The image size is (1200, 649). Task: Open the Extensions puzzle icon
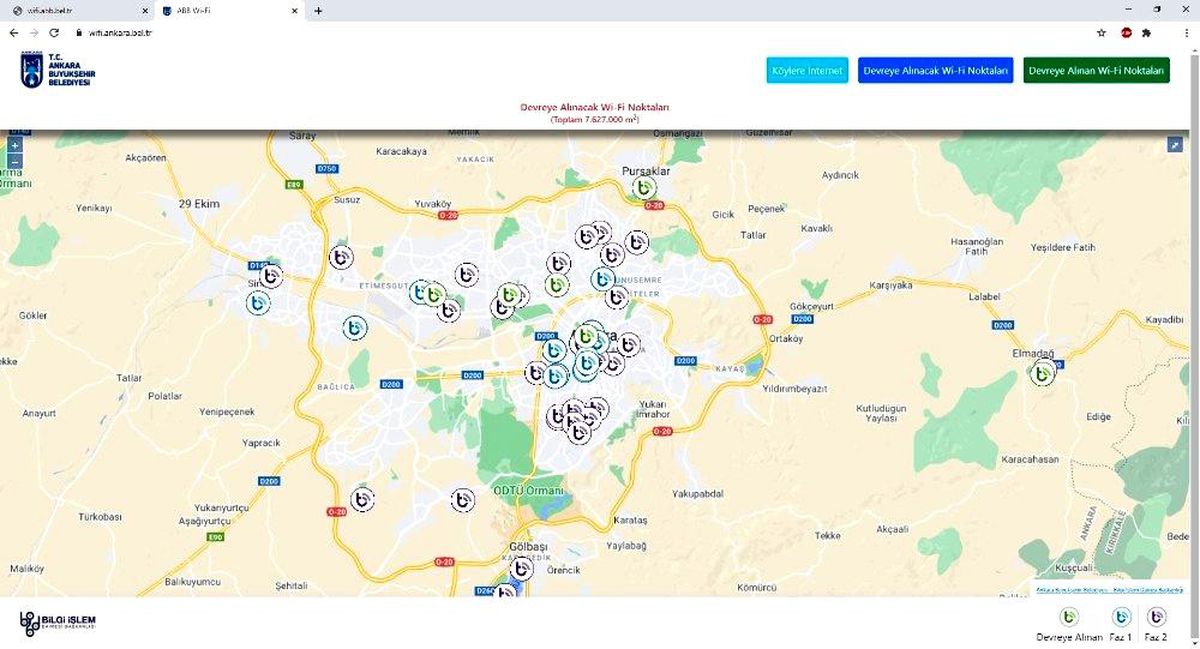[1146, 33]
